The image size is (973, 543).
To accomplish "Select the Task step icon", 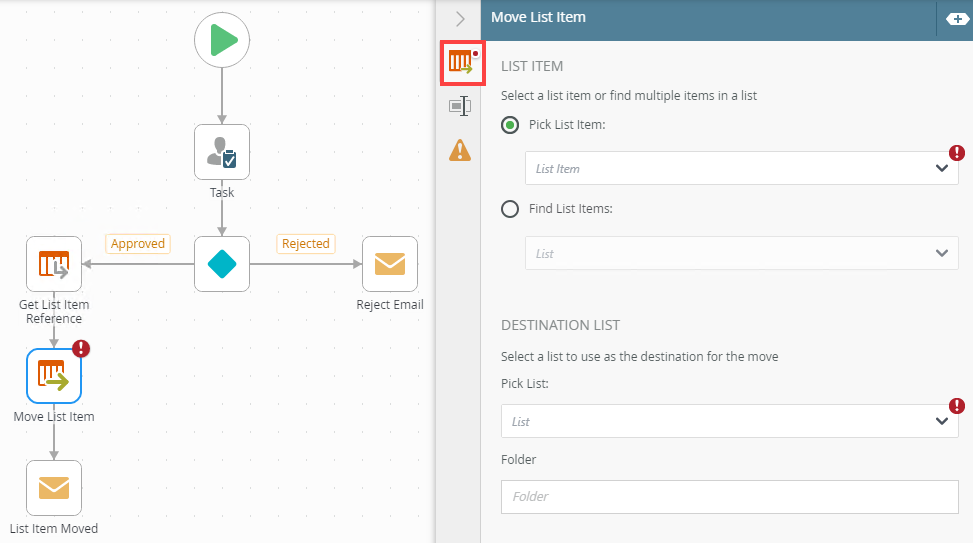I will point(222,152).
